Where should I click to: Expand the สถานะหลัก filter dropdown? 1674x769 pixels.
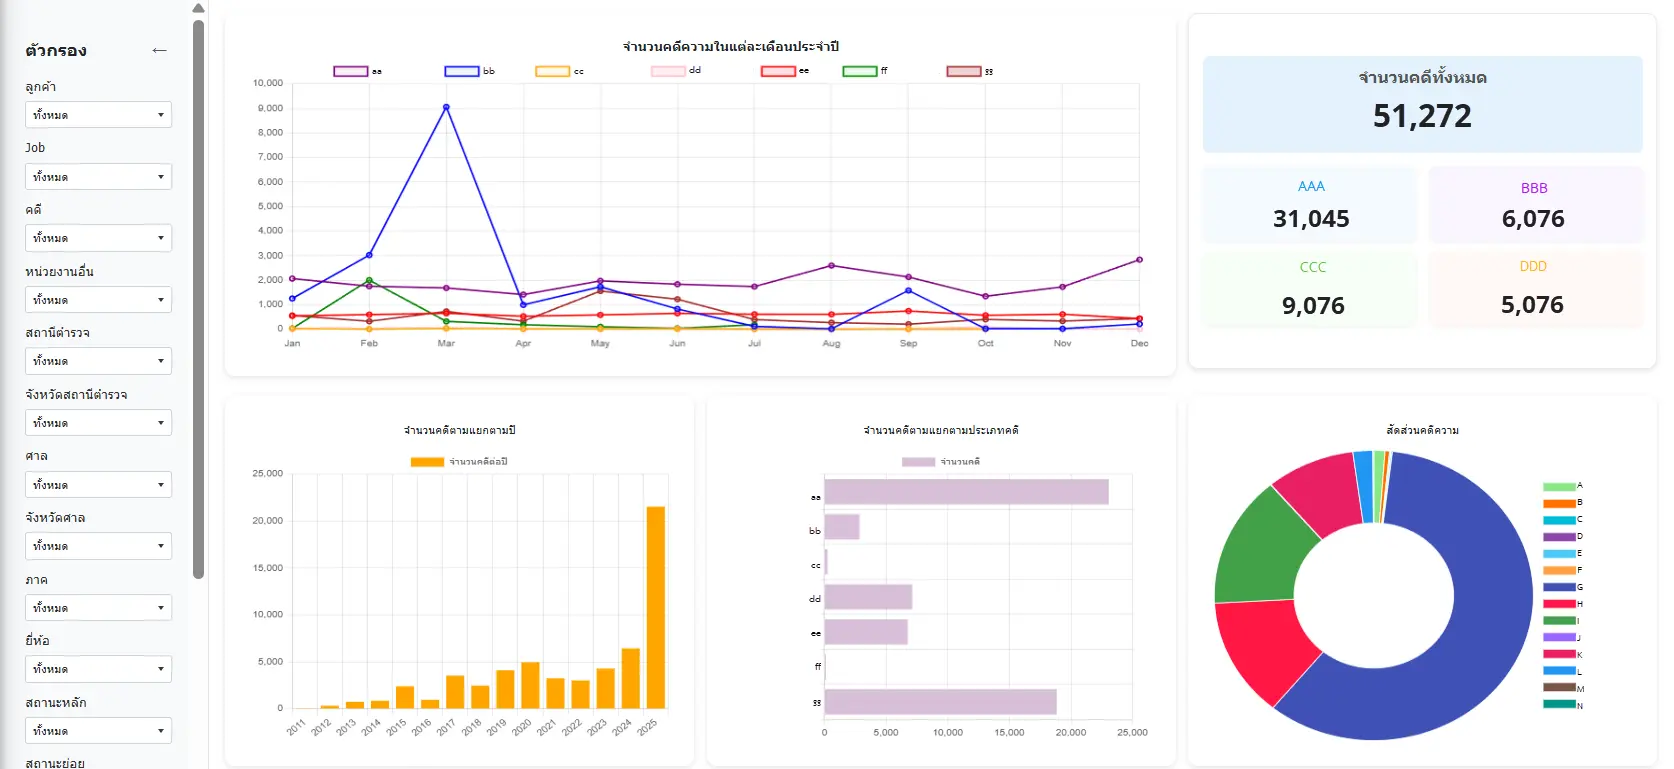(98, 731)
